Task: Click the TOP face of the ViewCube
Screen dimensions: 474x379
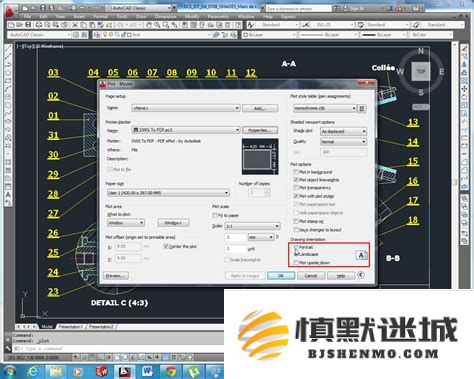Action: 421,71
